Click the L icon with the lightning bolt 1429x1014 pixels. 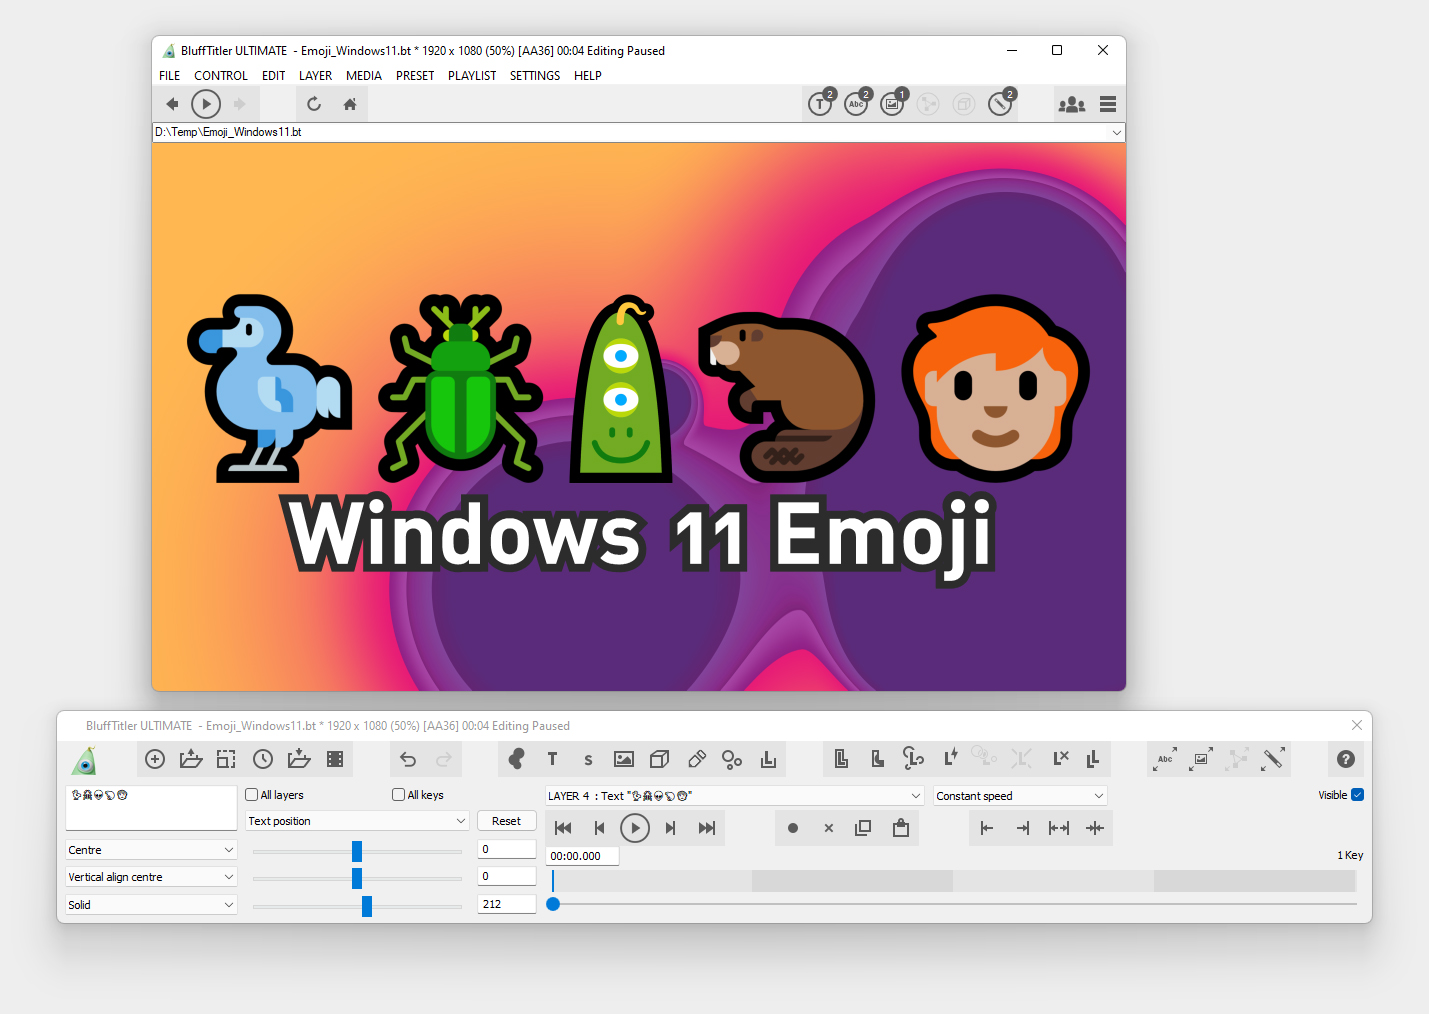tap(950, 758)
